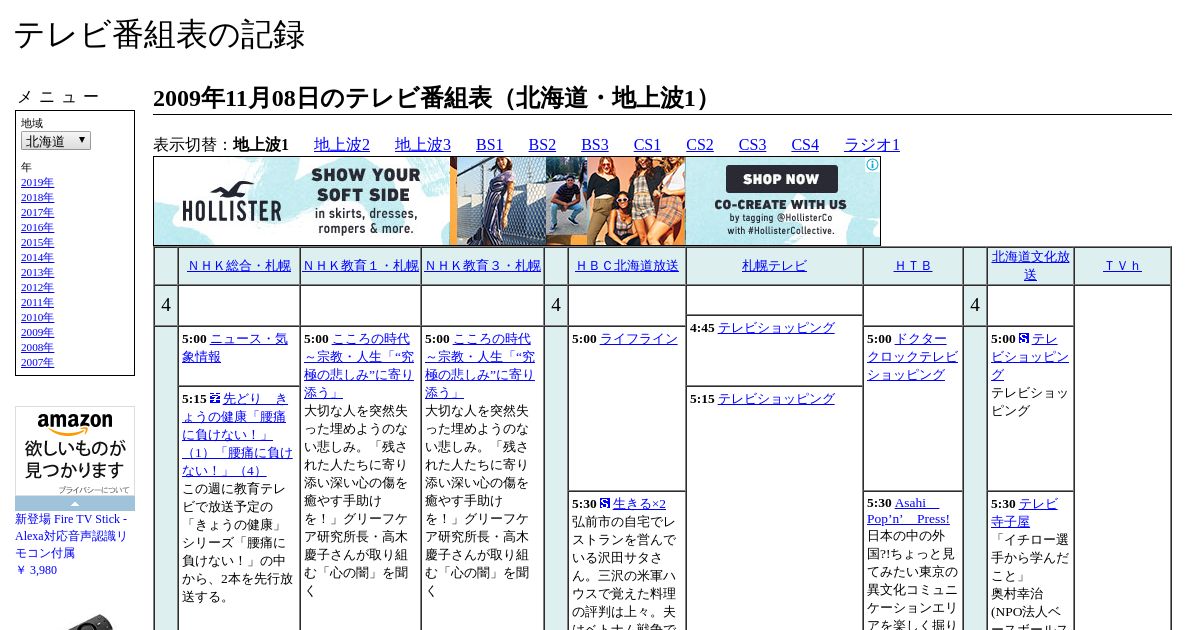Open the 2010年 archive link
Screen dimensions: 1200x630
(37, 317)
